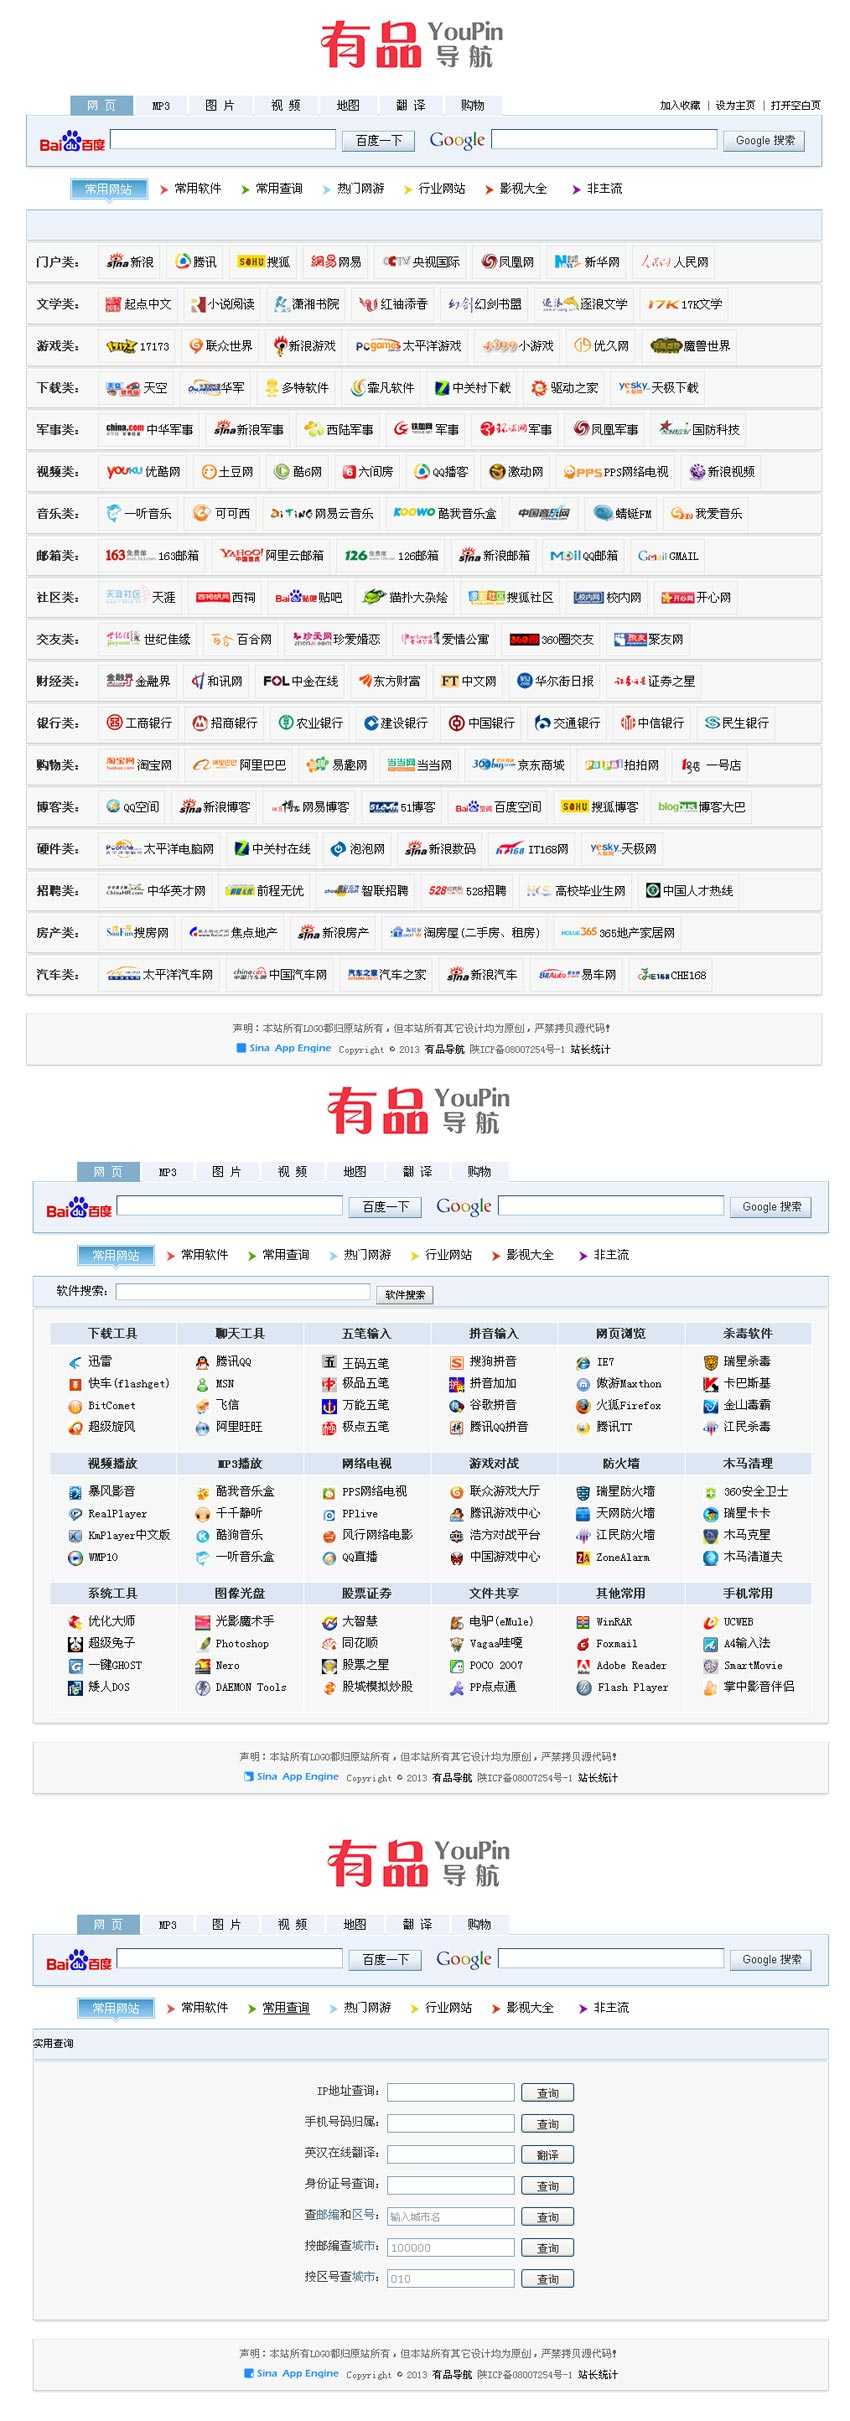Focus the IP地址查询 input field
This screenshot has height=2421, width=850.
(x=451, y=2092)
